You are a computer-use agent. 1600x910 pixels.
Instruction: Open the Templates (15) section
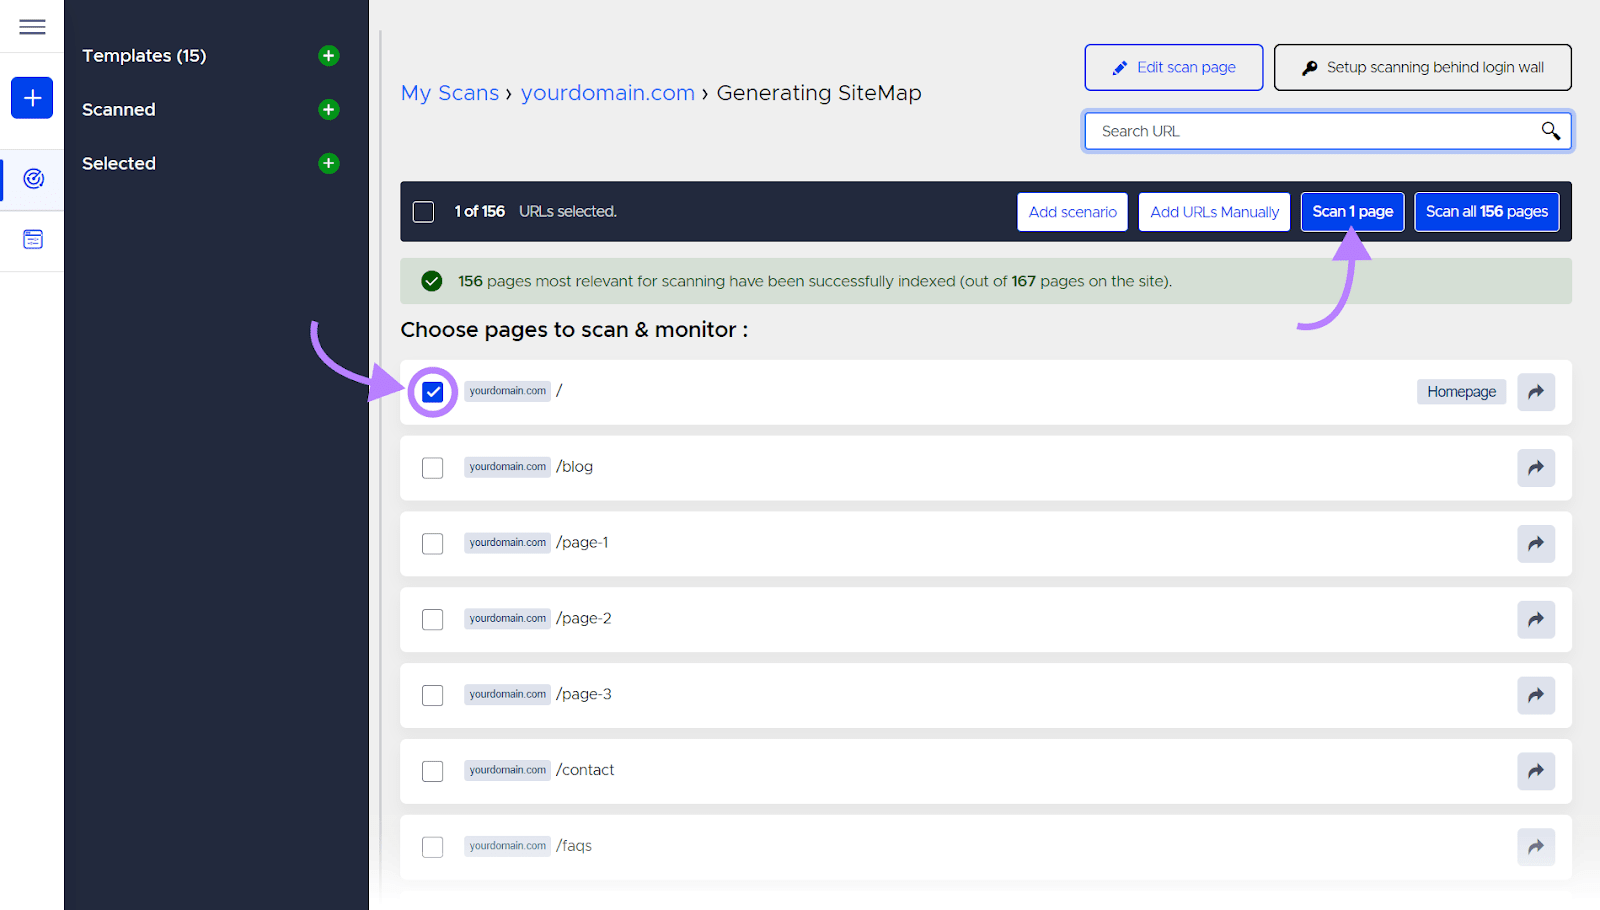click(x=144, y=55)
